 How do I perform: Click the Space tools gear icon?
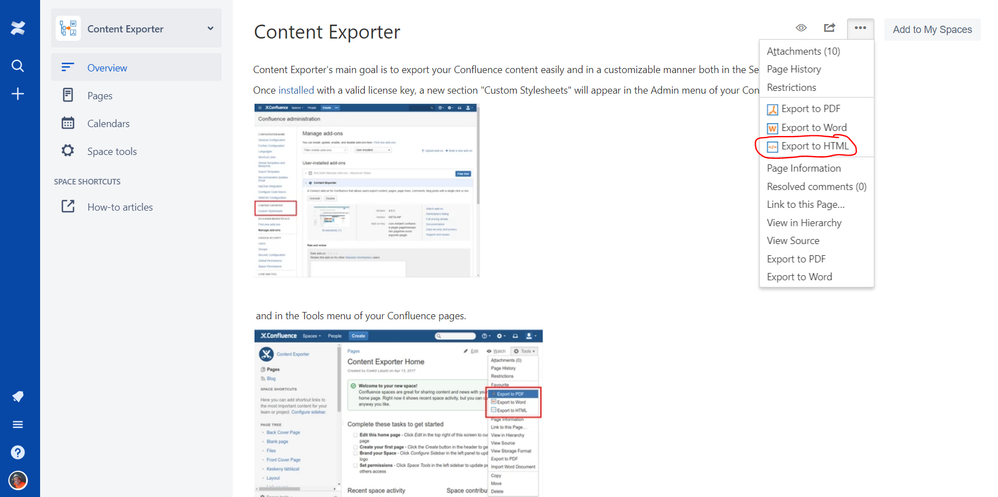(67, 151)
